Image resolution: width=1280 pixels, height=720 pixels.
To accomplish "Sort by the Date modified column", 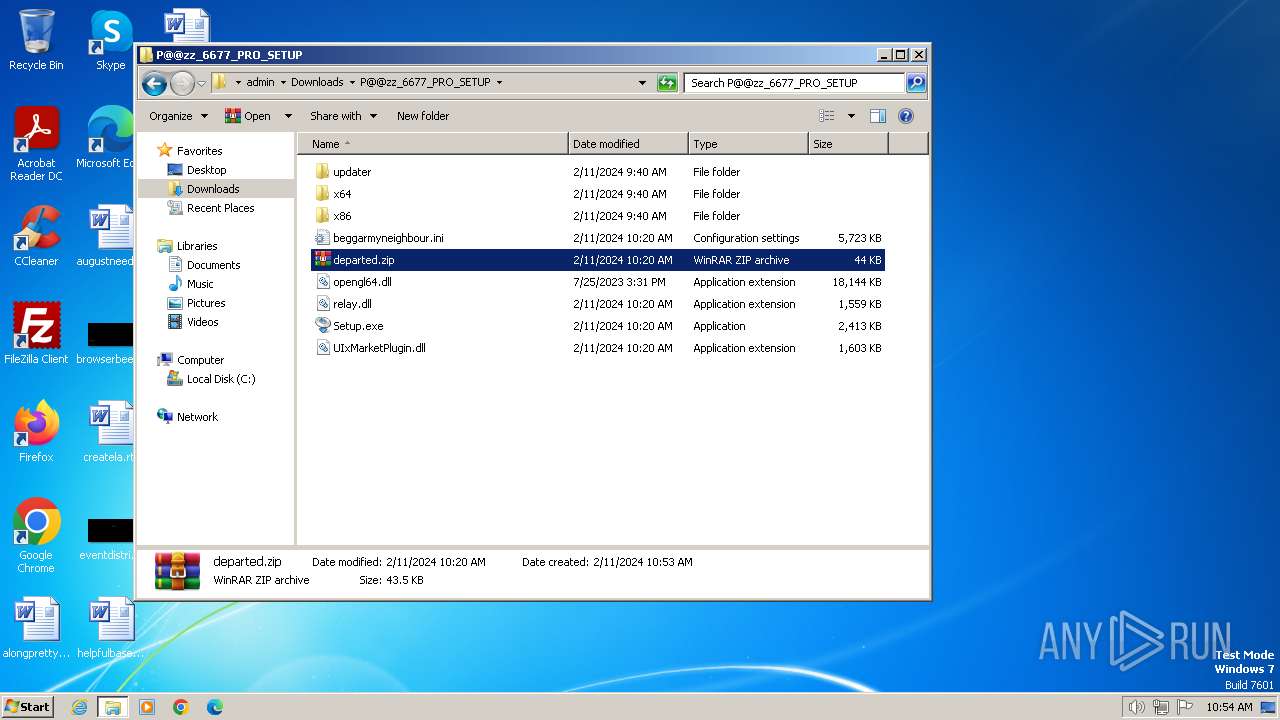I will pyautogui.click(x=628, y=144).
